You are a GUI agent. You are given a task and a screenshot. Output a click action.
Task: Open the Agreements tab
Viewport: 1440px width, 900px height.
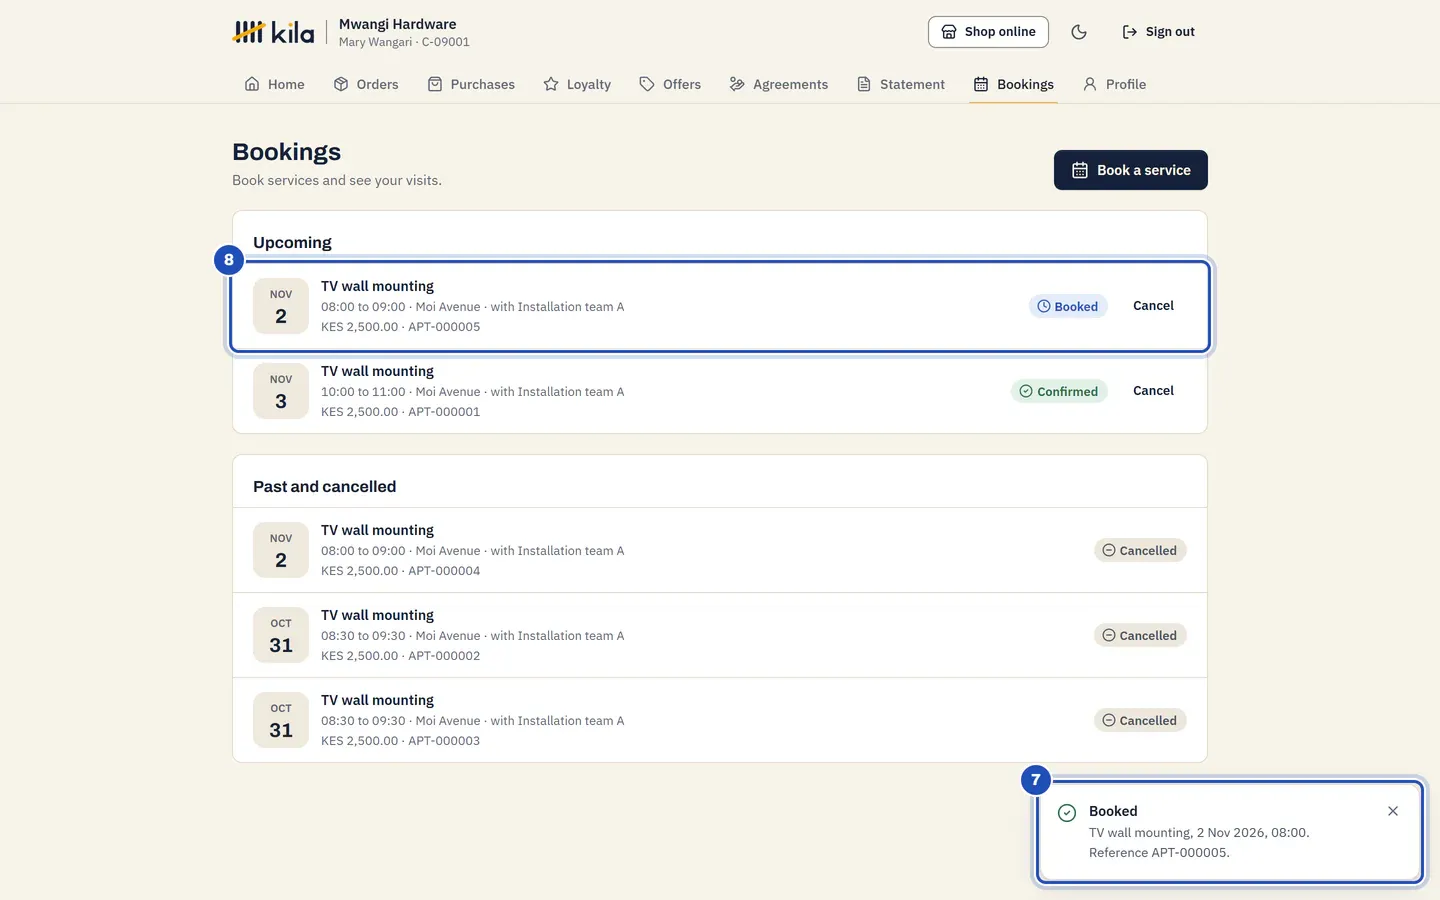coord(779,84)
